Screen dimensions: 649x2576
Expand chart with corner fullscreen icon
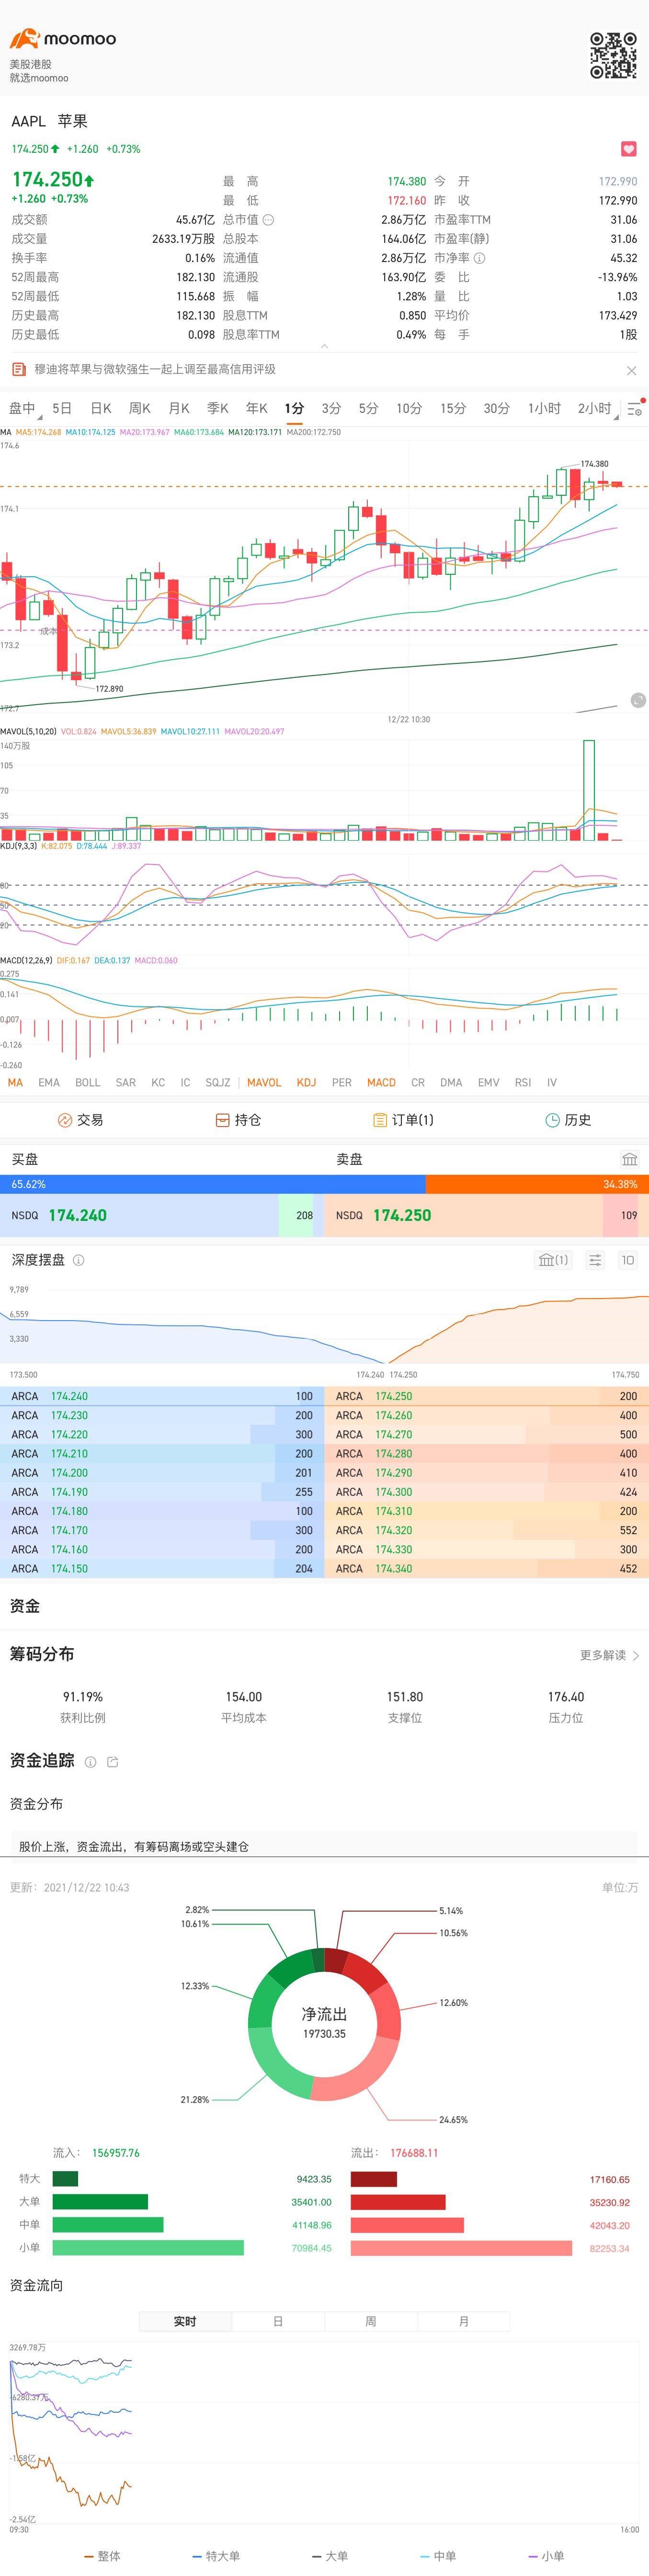[x=638, y=700]
